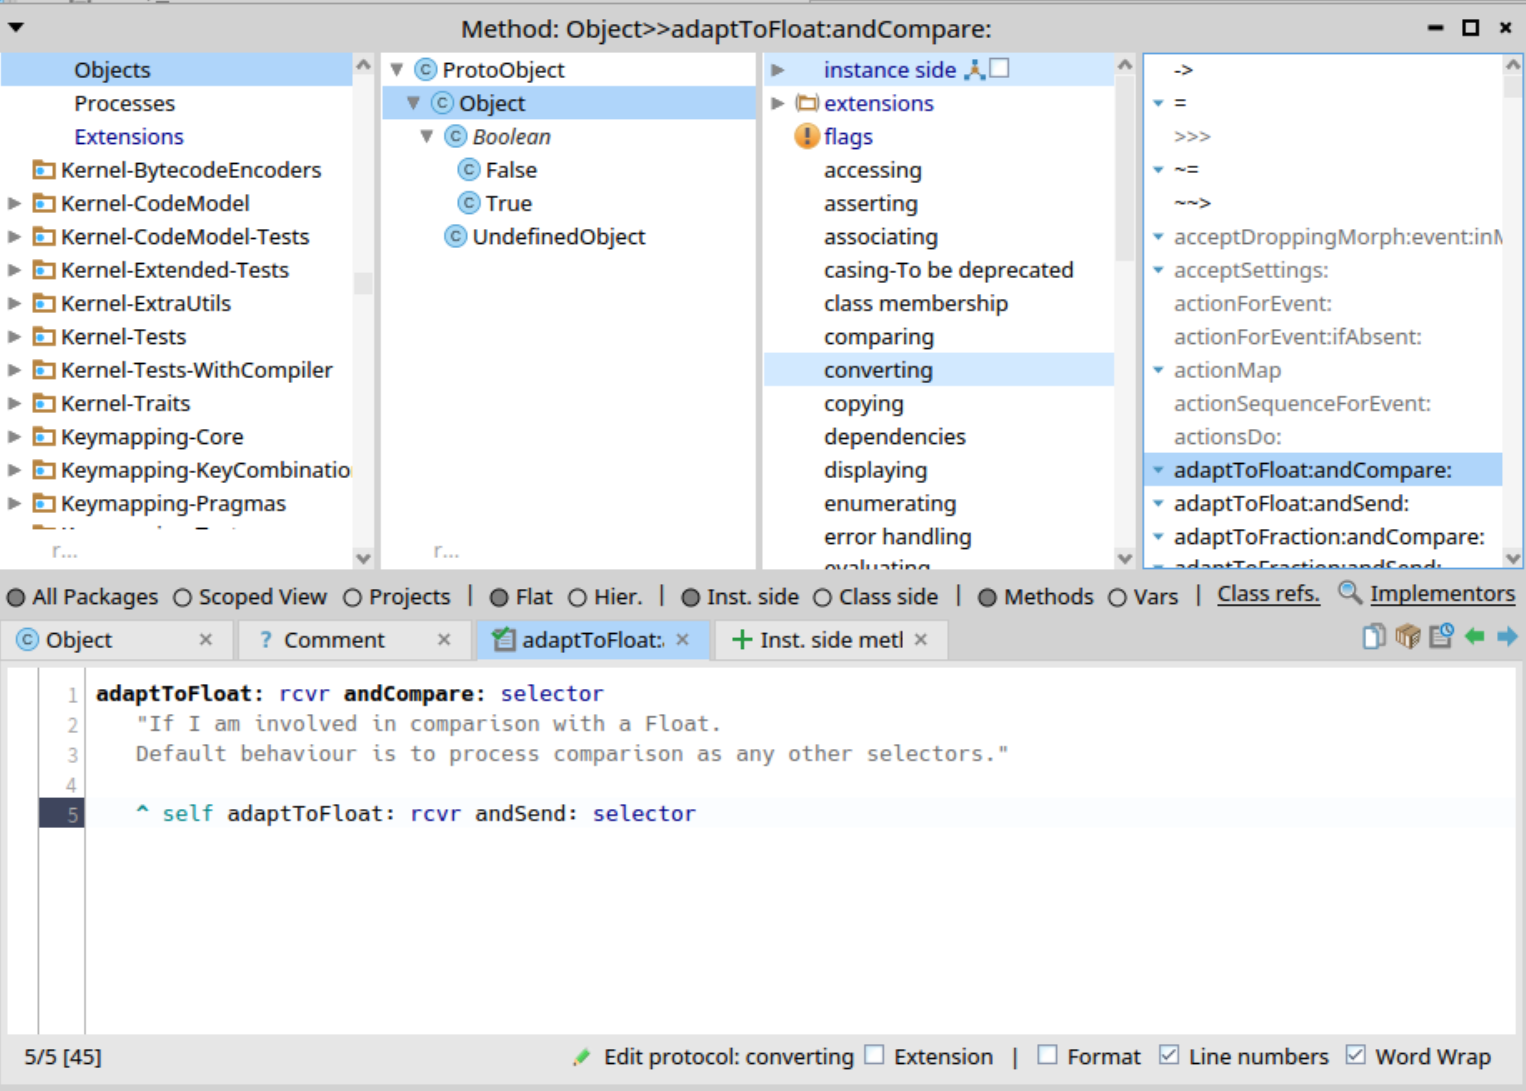Switch to the Comment tab
Image resolution: width=1526 pixels, height=1091 pixels.
333,640
